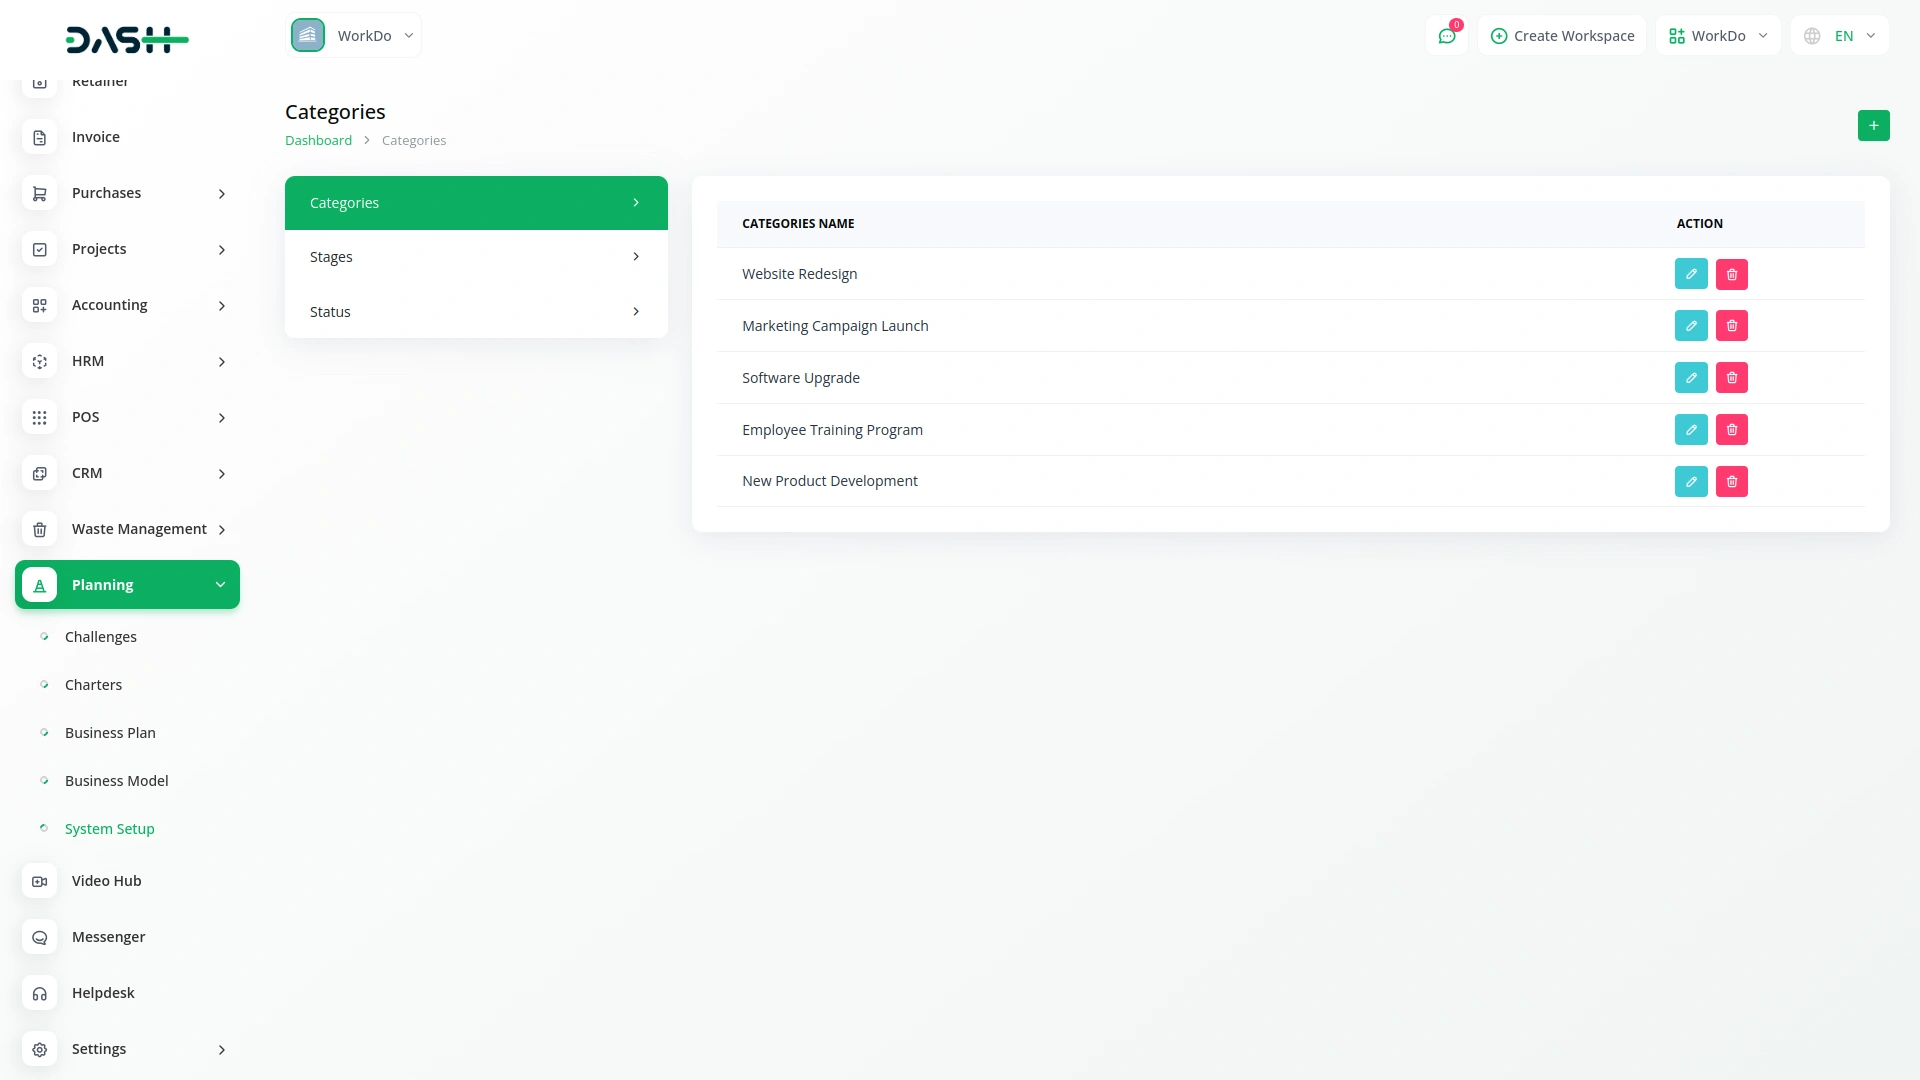Follow the Dashboard breadcrumb link
Screen dimensions: 1920x1080
pyautogui.click(x=318, y=141)
